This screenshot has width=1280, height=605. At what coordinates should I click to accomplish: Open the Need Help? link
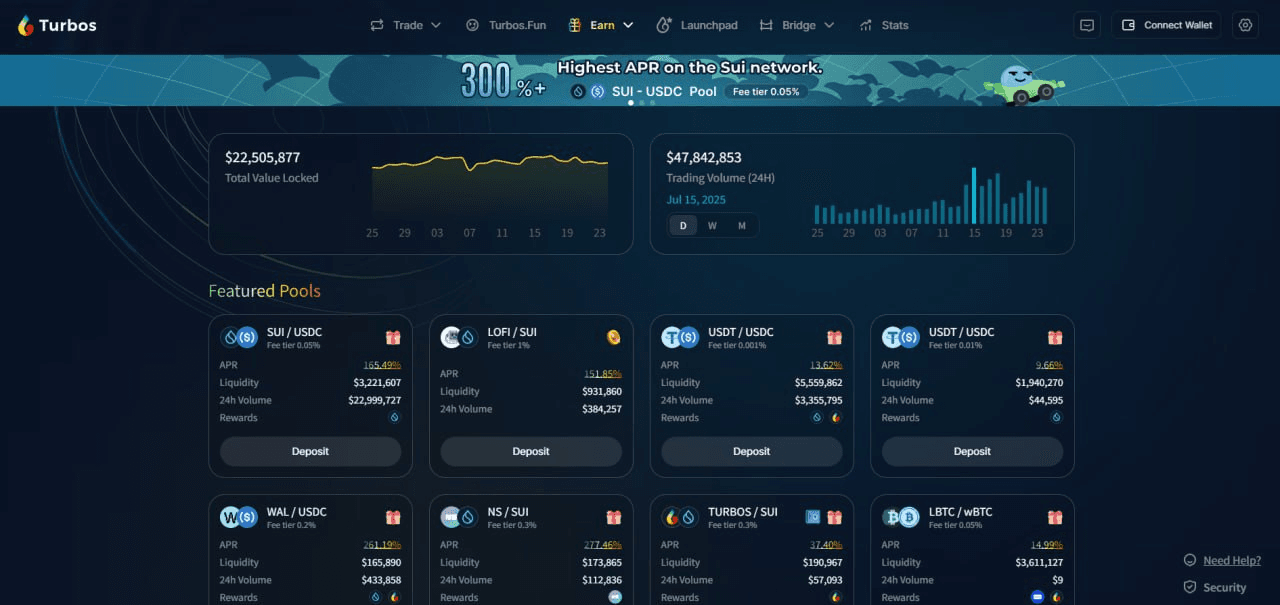click(1232, 561)
